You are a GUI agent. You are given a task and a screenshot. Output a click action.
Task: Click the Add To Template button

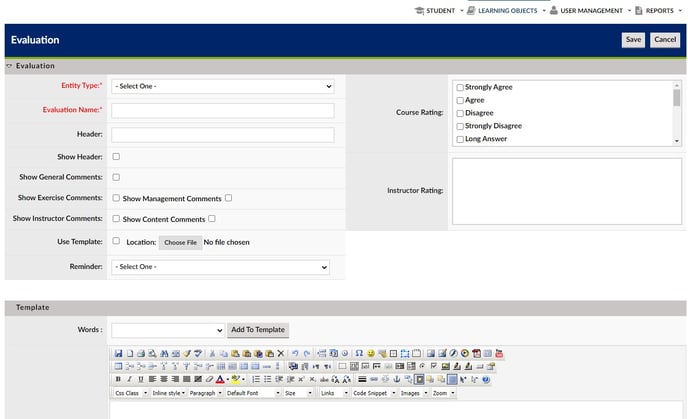pyautogui.click(x=258, y=330)
